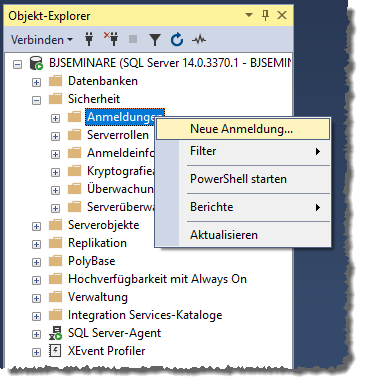Screen dimensions: 365x384
Task: Expand the PolyBase node
Action: pyautogui.click(x=36, y=262)
